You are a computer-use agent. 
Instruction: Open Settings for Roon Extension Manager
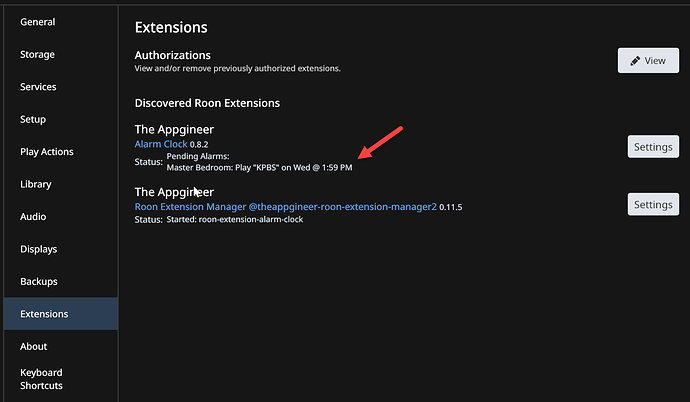[653, 204]
